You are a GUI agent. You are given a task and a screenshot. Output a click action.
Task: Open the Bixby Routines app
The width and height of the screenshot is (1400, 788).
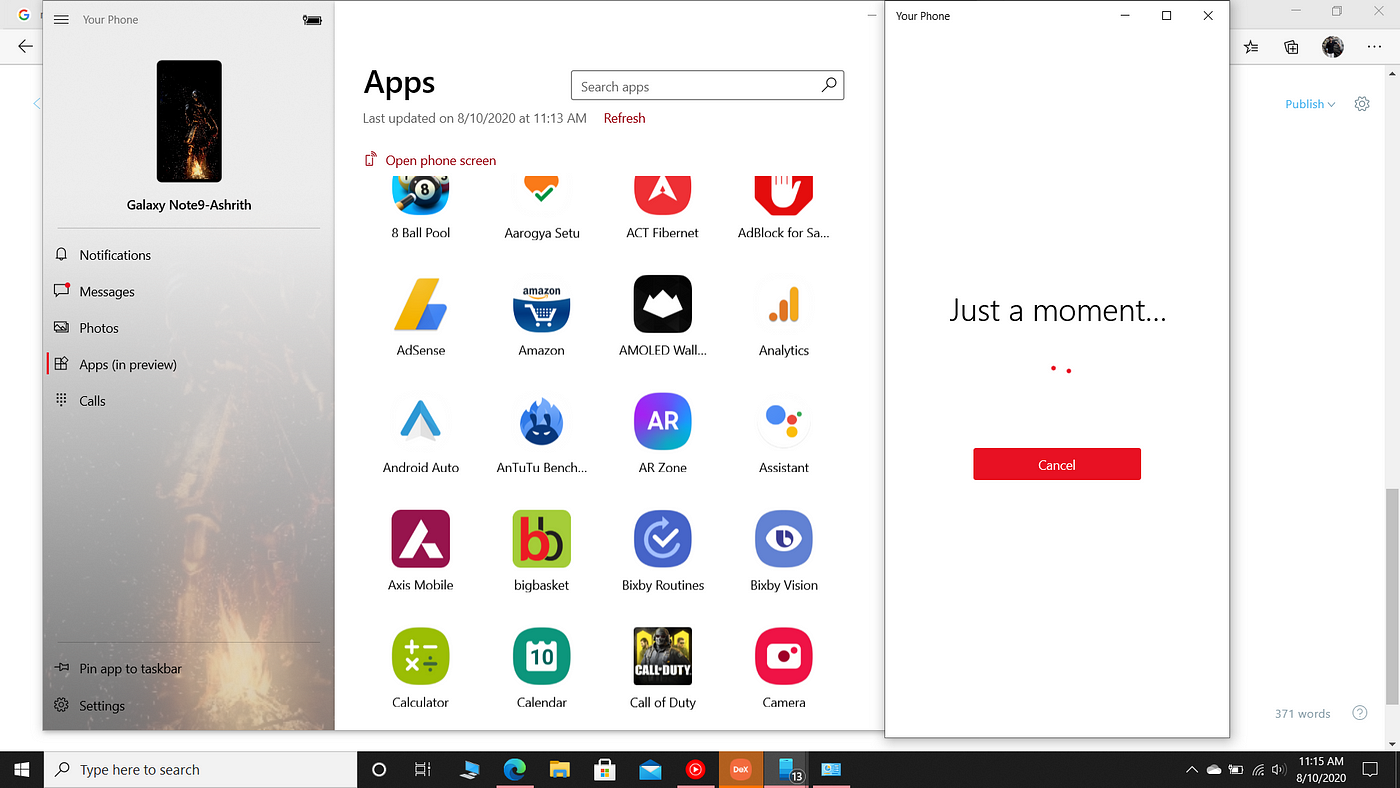tap(662, 539)
